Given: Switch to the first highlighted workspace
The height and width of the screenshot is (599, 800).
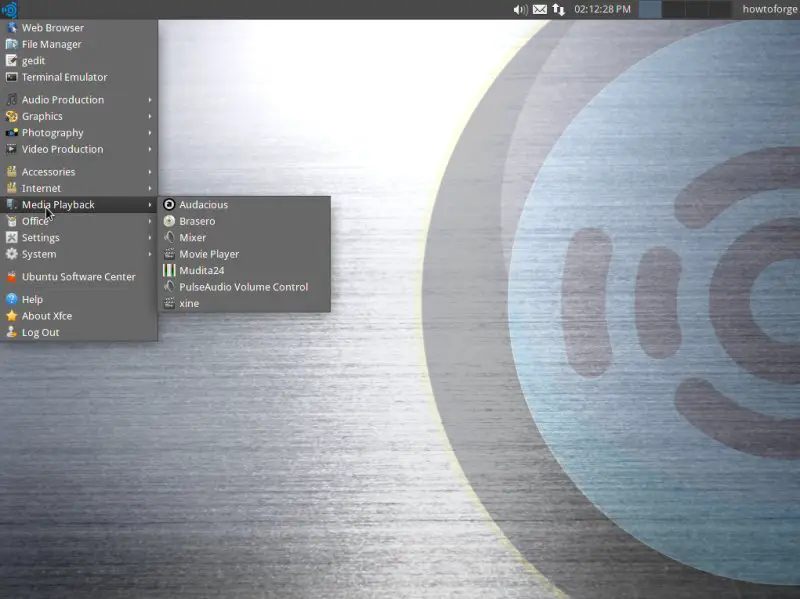Looking at the screenshot, I should click(650, 9).
